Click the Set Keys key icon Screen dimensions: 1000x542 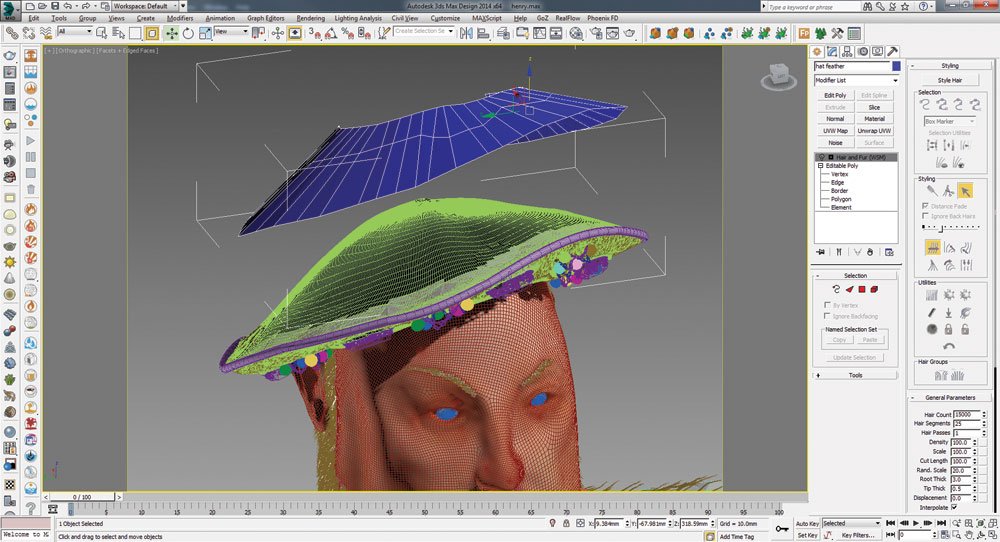[x=782, y=529]
